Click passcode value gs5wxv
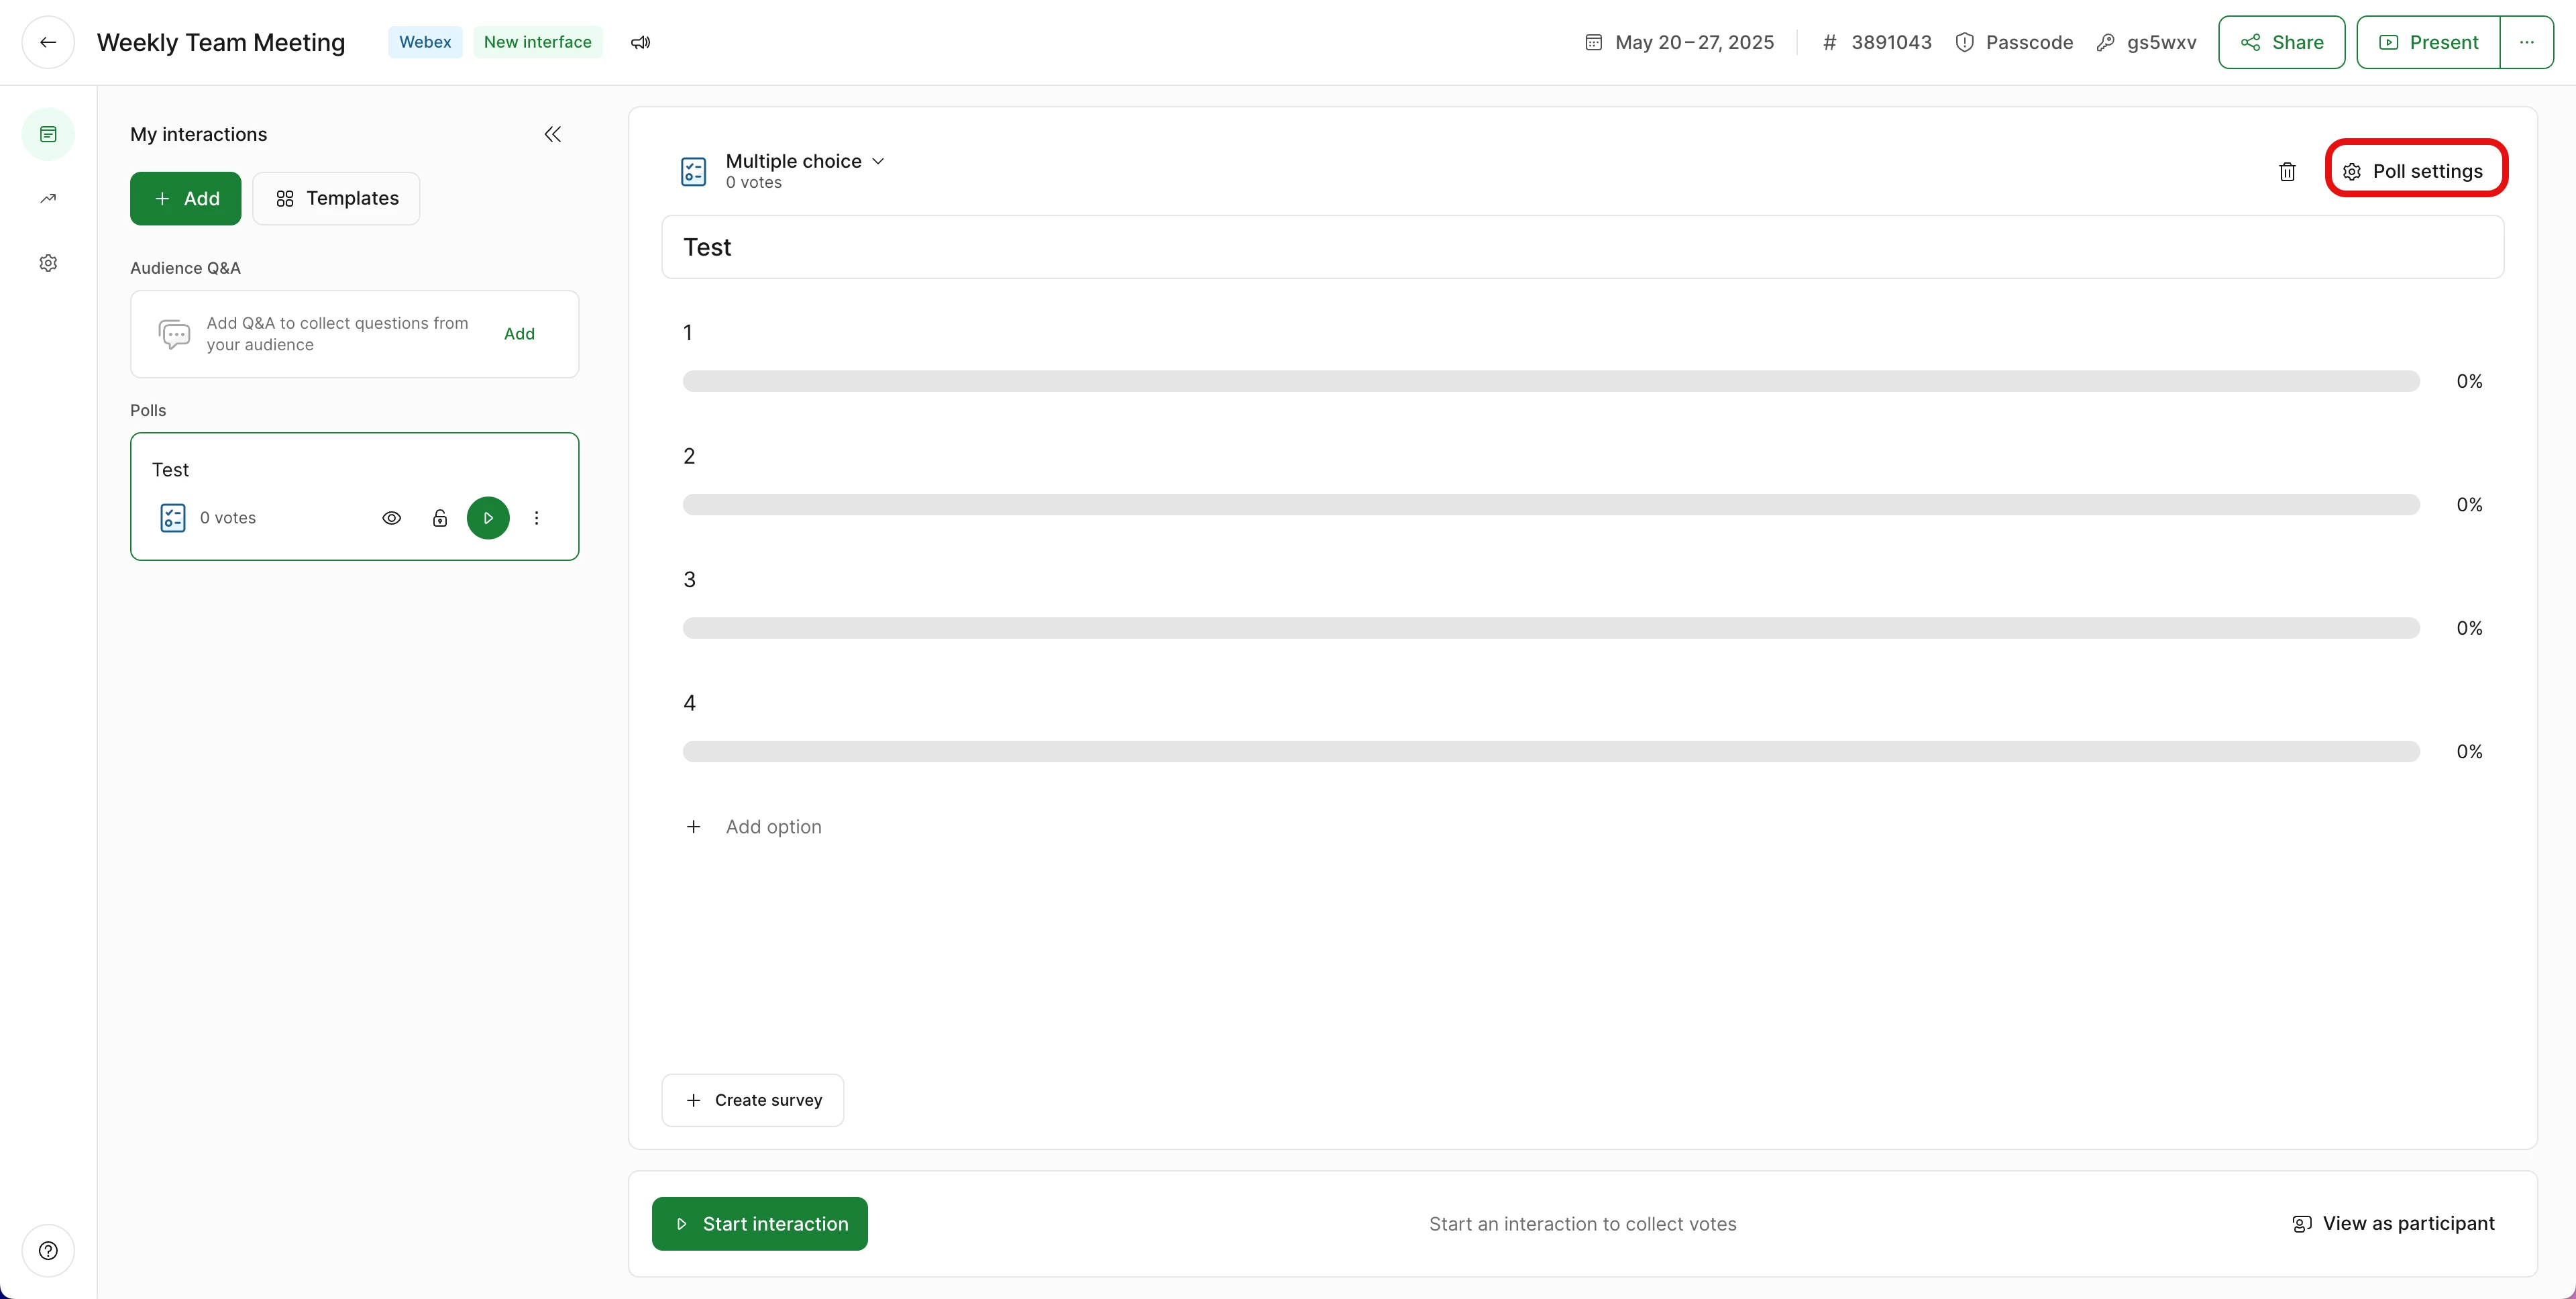The image size is (2576, 1299). pyautogui.click(x=2161, y=42)
